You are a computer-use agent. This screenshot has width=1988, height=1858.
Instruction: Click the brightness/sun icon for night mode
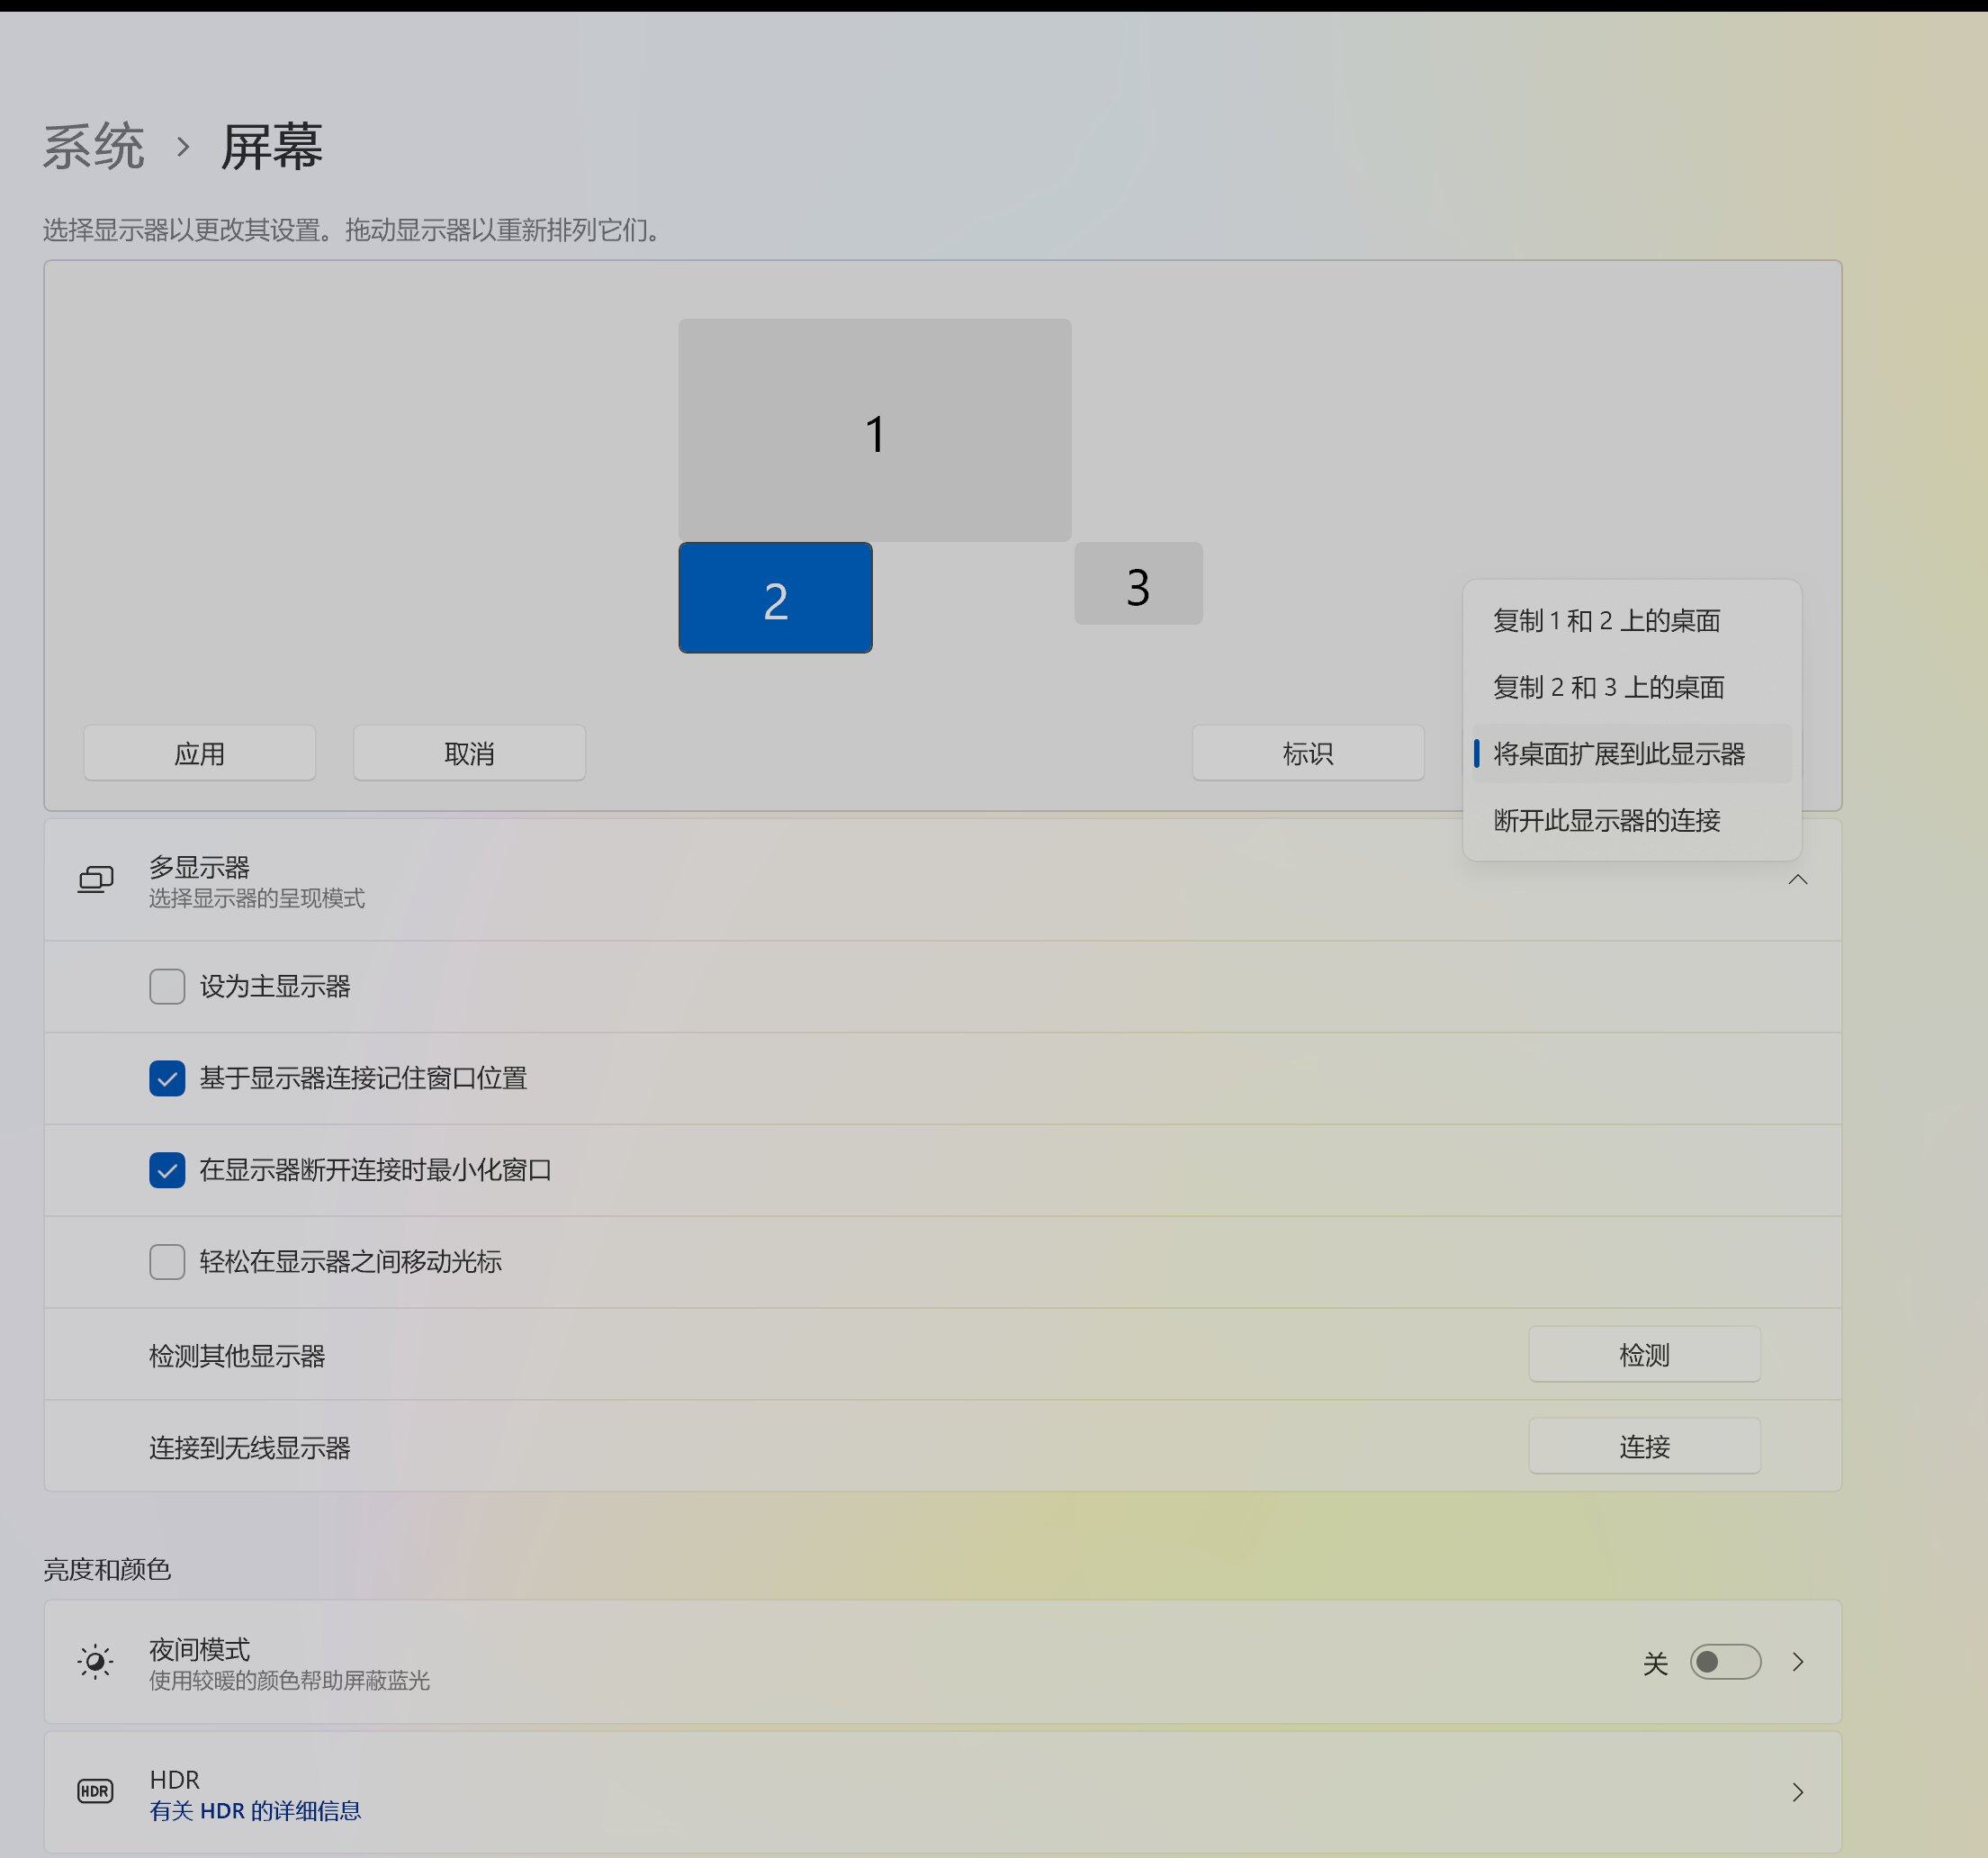click(93, 1661)
